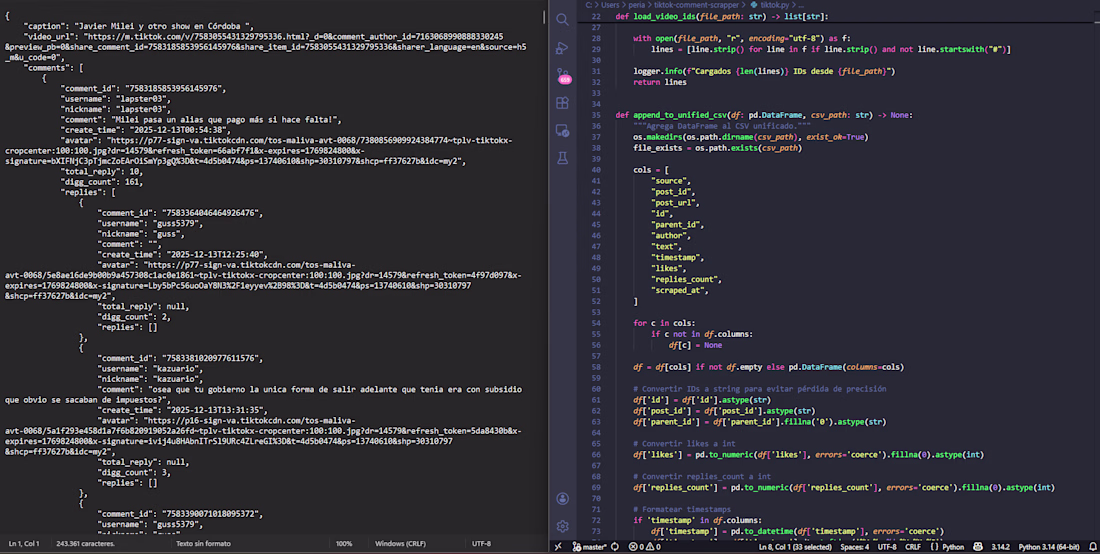Change indentation via Spaces: 4
Image resolution: width=1100 pixels, height=554 pixels.
[x=854, y=547]
